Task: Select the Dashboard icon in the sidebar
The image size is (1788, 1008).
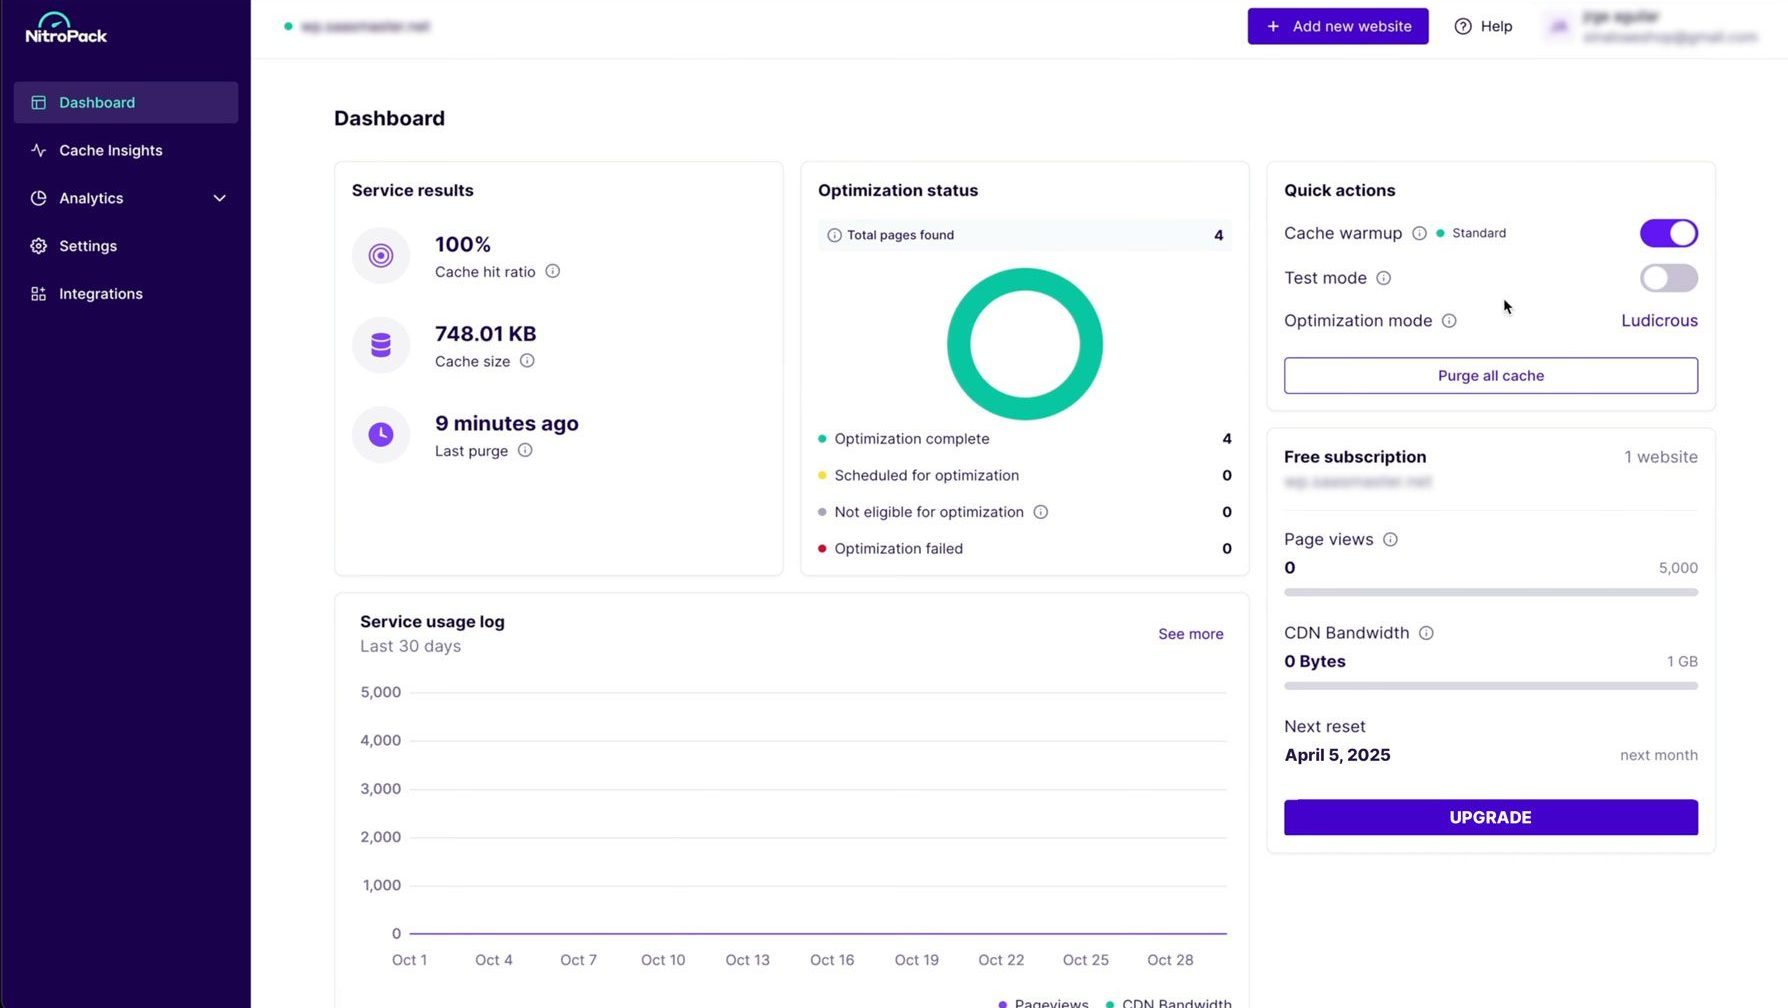Action: tap(38, 102)
